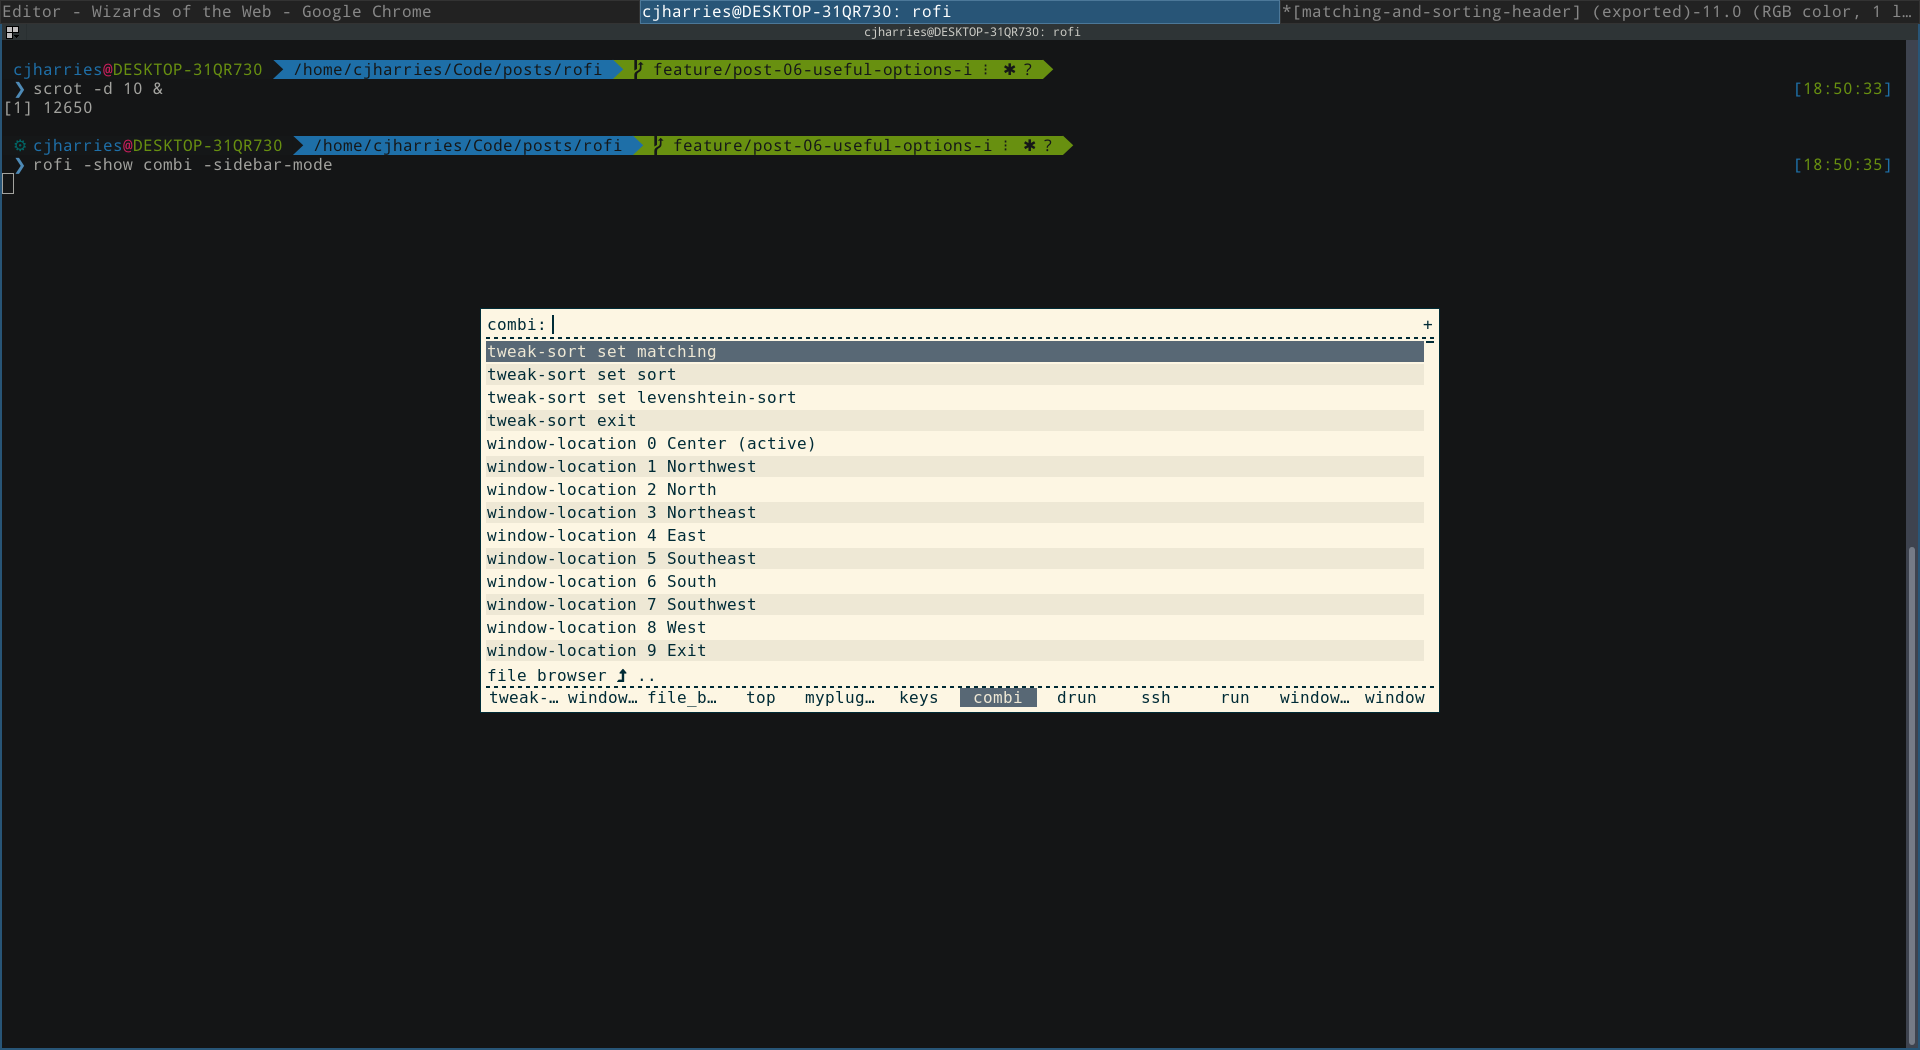Click the terminal vertical scrollbar
The height and width of the screenshot is (1050, 1920).
click(1912, 795)
